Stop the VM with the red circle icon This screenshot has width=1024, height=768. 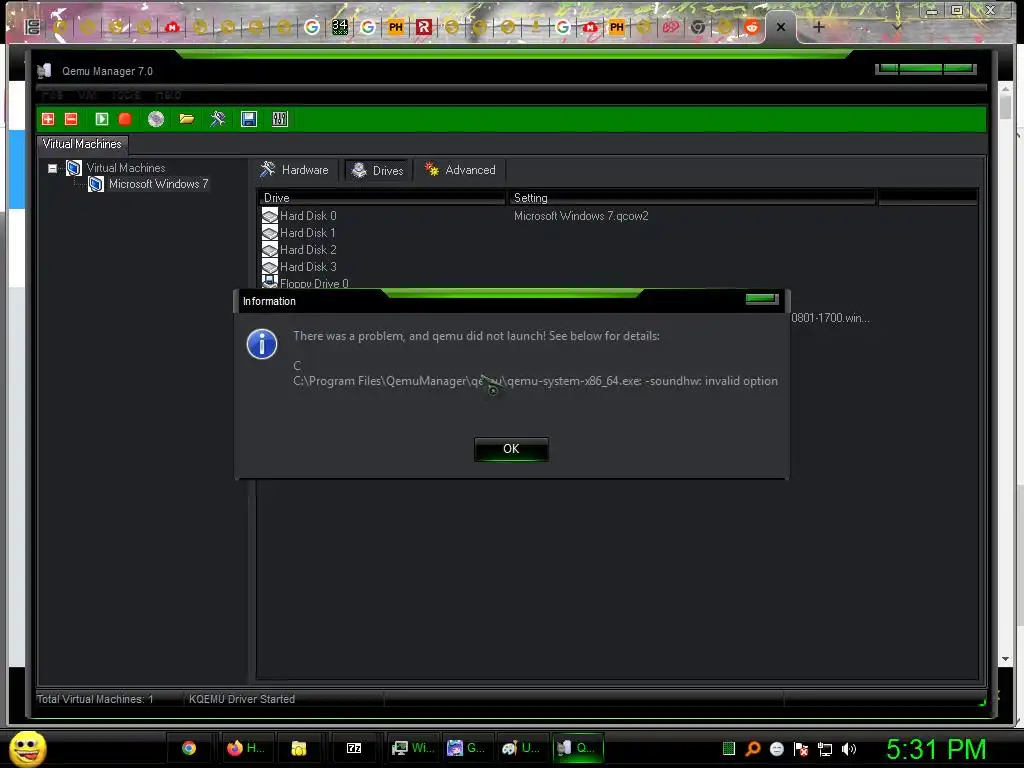(125, 119)
